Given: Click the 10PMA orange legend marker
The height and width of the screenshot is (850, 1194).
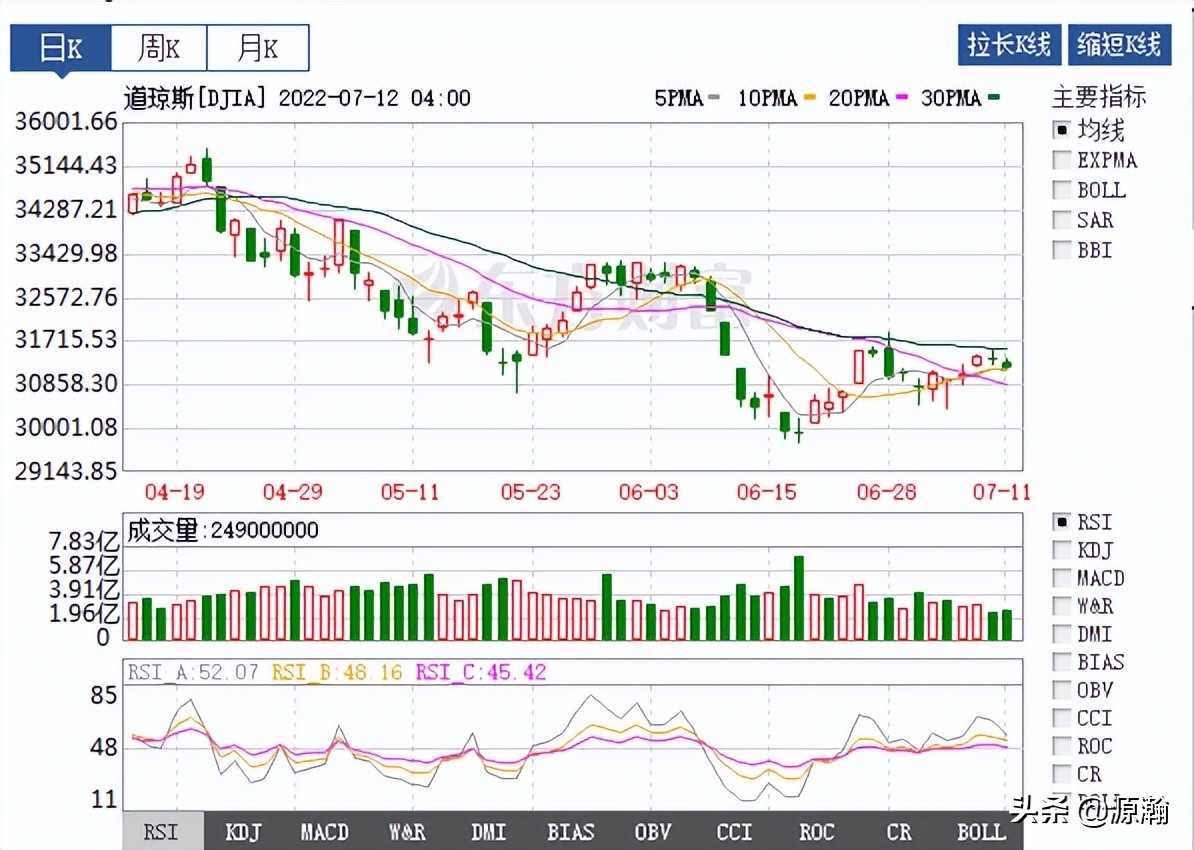Looking at the screenshot, I should (x=809, y=97).
